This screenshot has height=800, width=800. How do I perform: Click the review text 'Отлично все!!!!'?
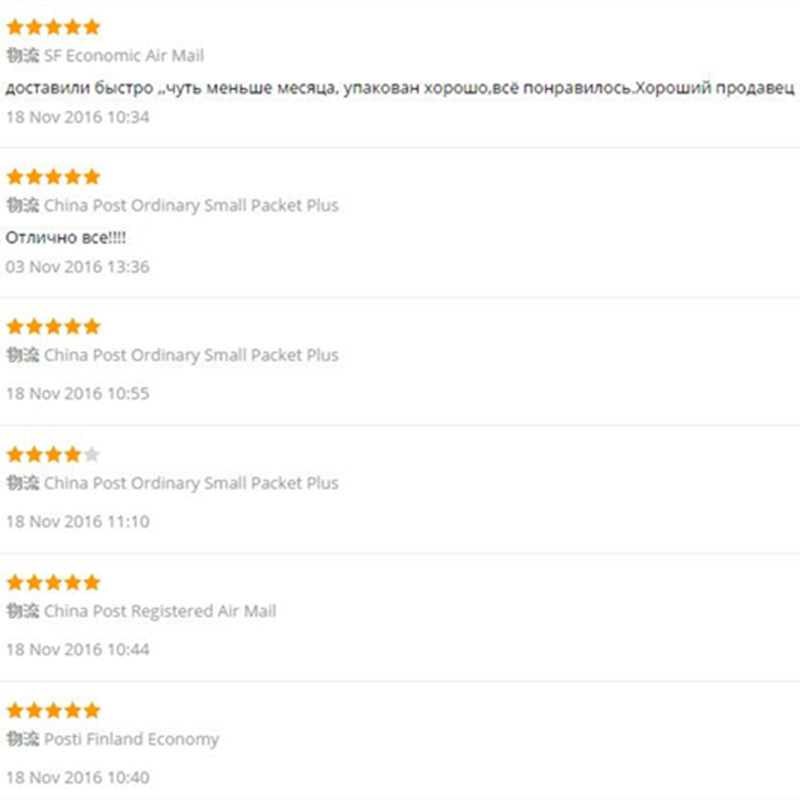pyautogui.click(x=66, y=238)
